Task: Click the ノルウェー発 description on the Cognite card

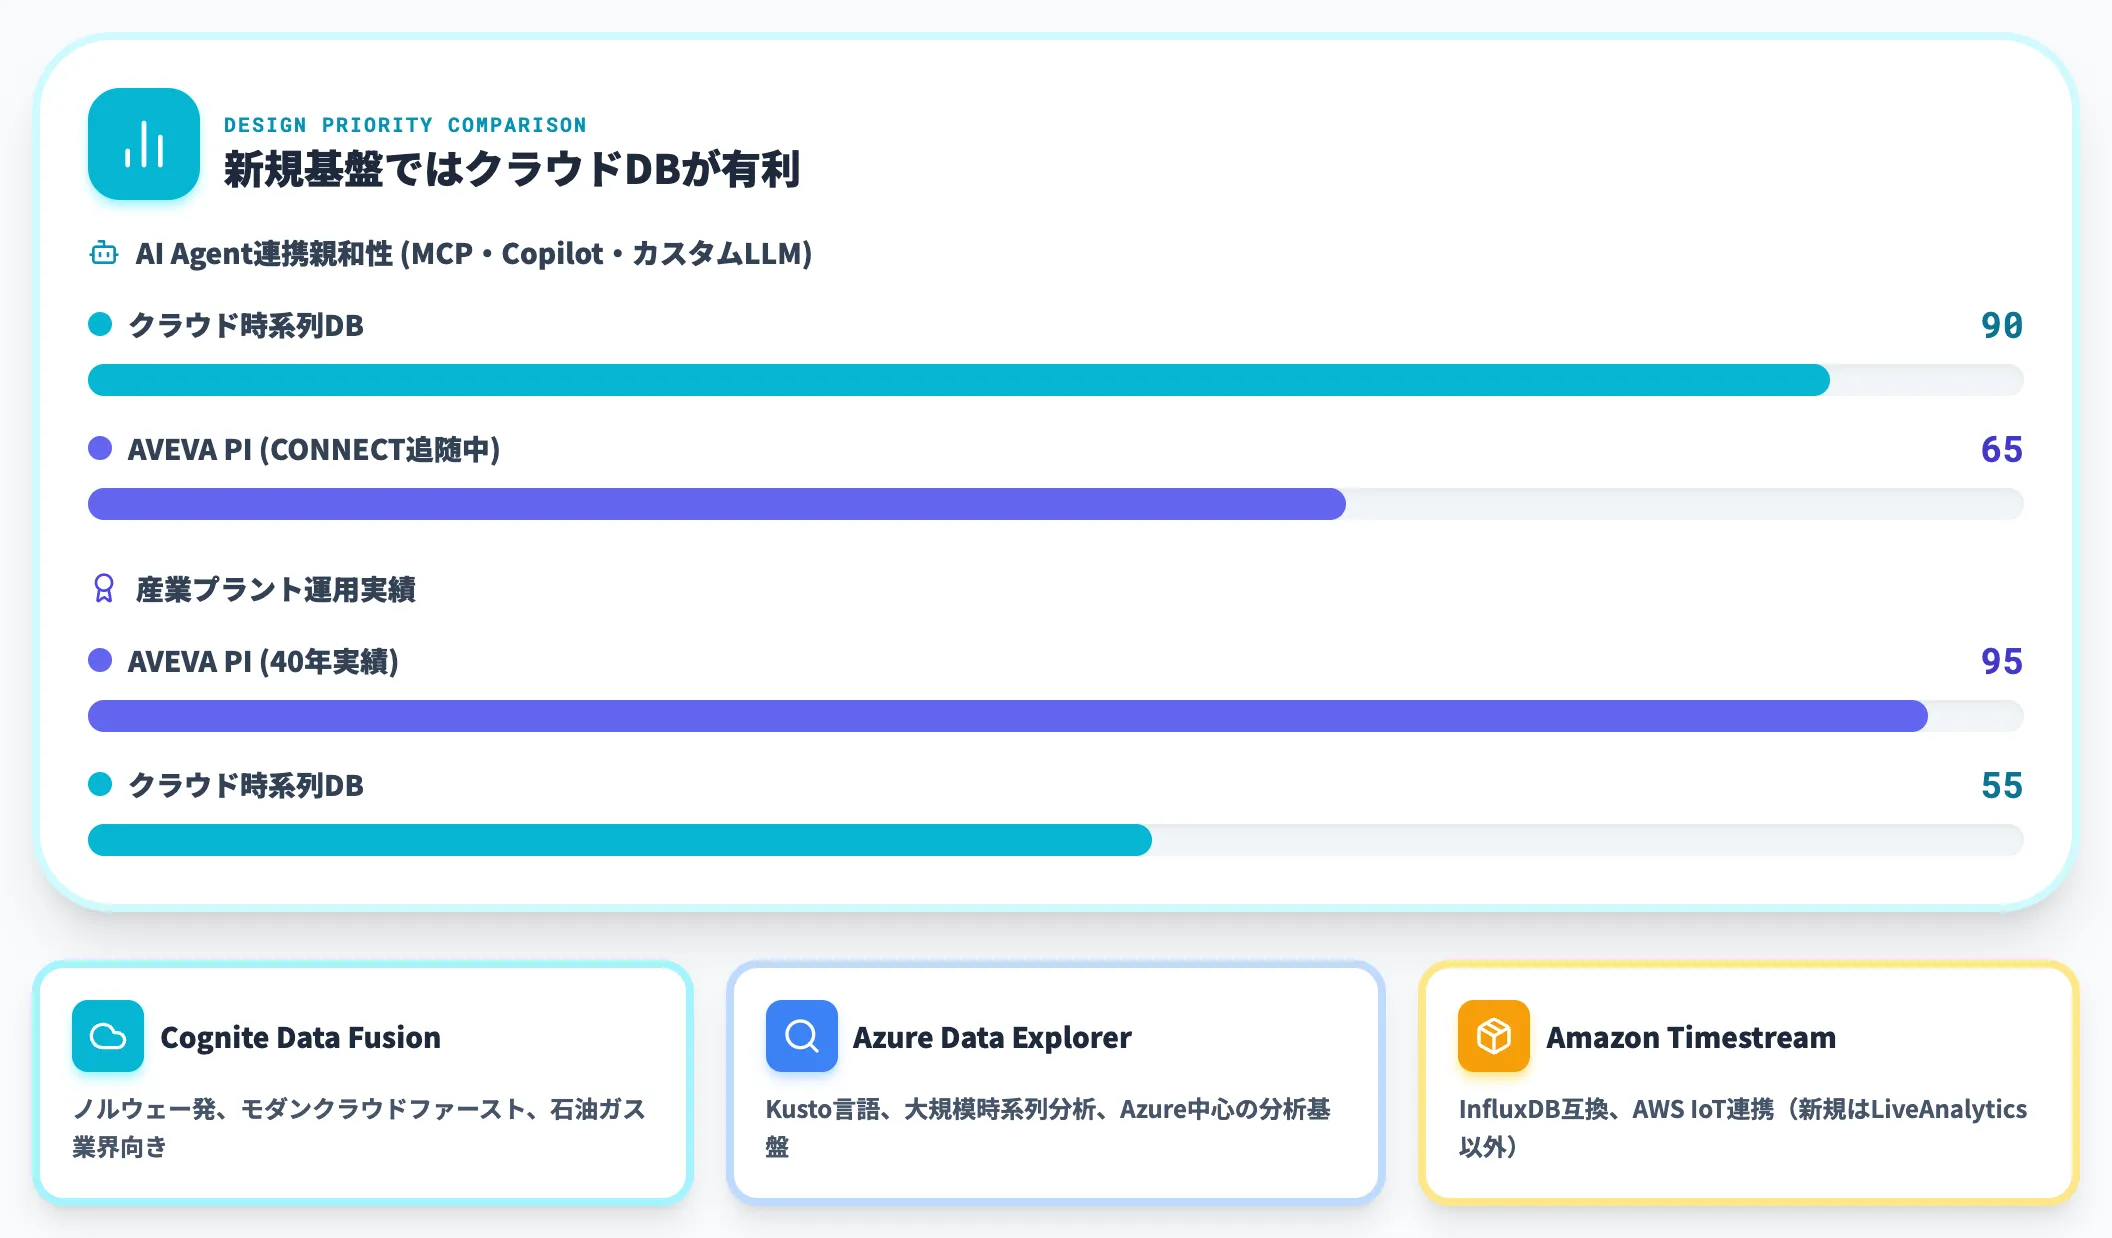Action: [360, 1127]
